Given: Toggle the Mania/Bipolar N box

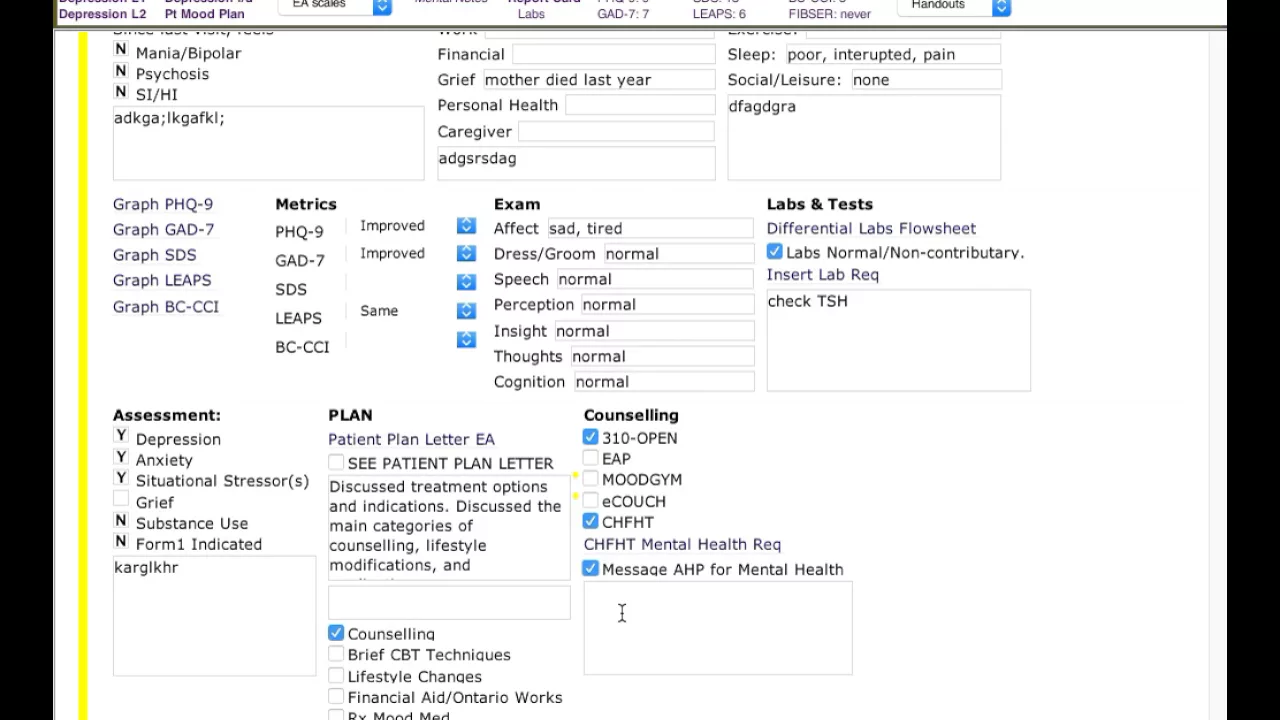Looking at the screenshot, I should click(121, 50).
